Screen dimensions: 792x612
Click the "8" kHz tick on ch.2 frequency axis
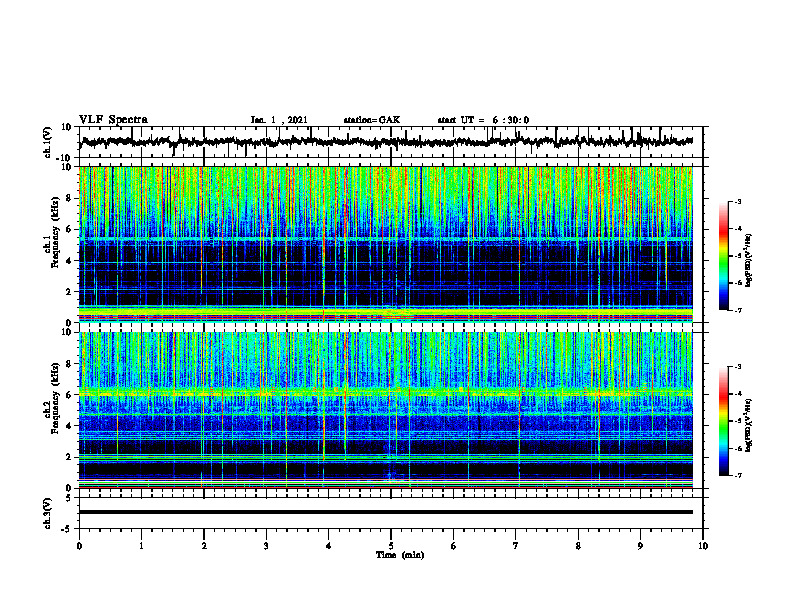tap(70, 364)
